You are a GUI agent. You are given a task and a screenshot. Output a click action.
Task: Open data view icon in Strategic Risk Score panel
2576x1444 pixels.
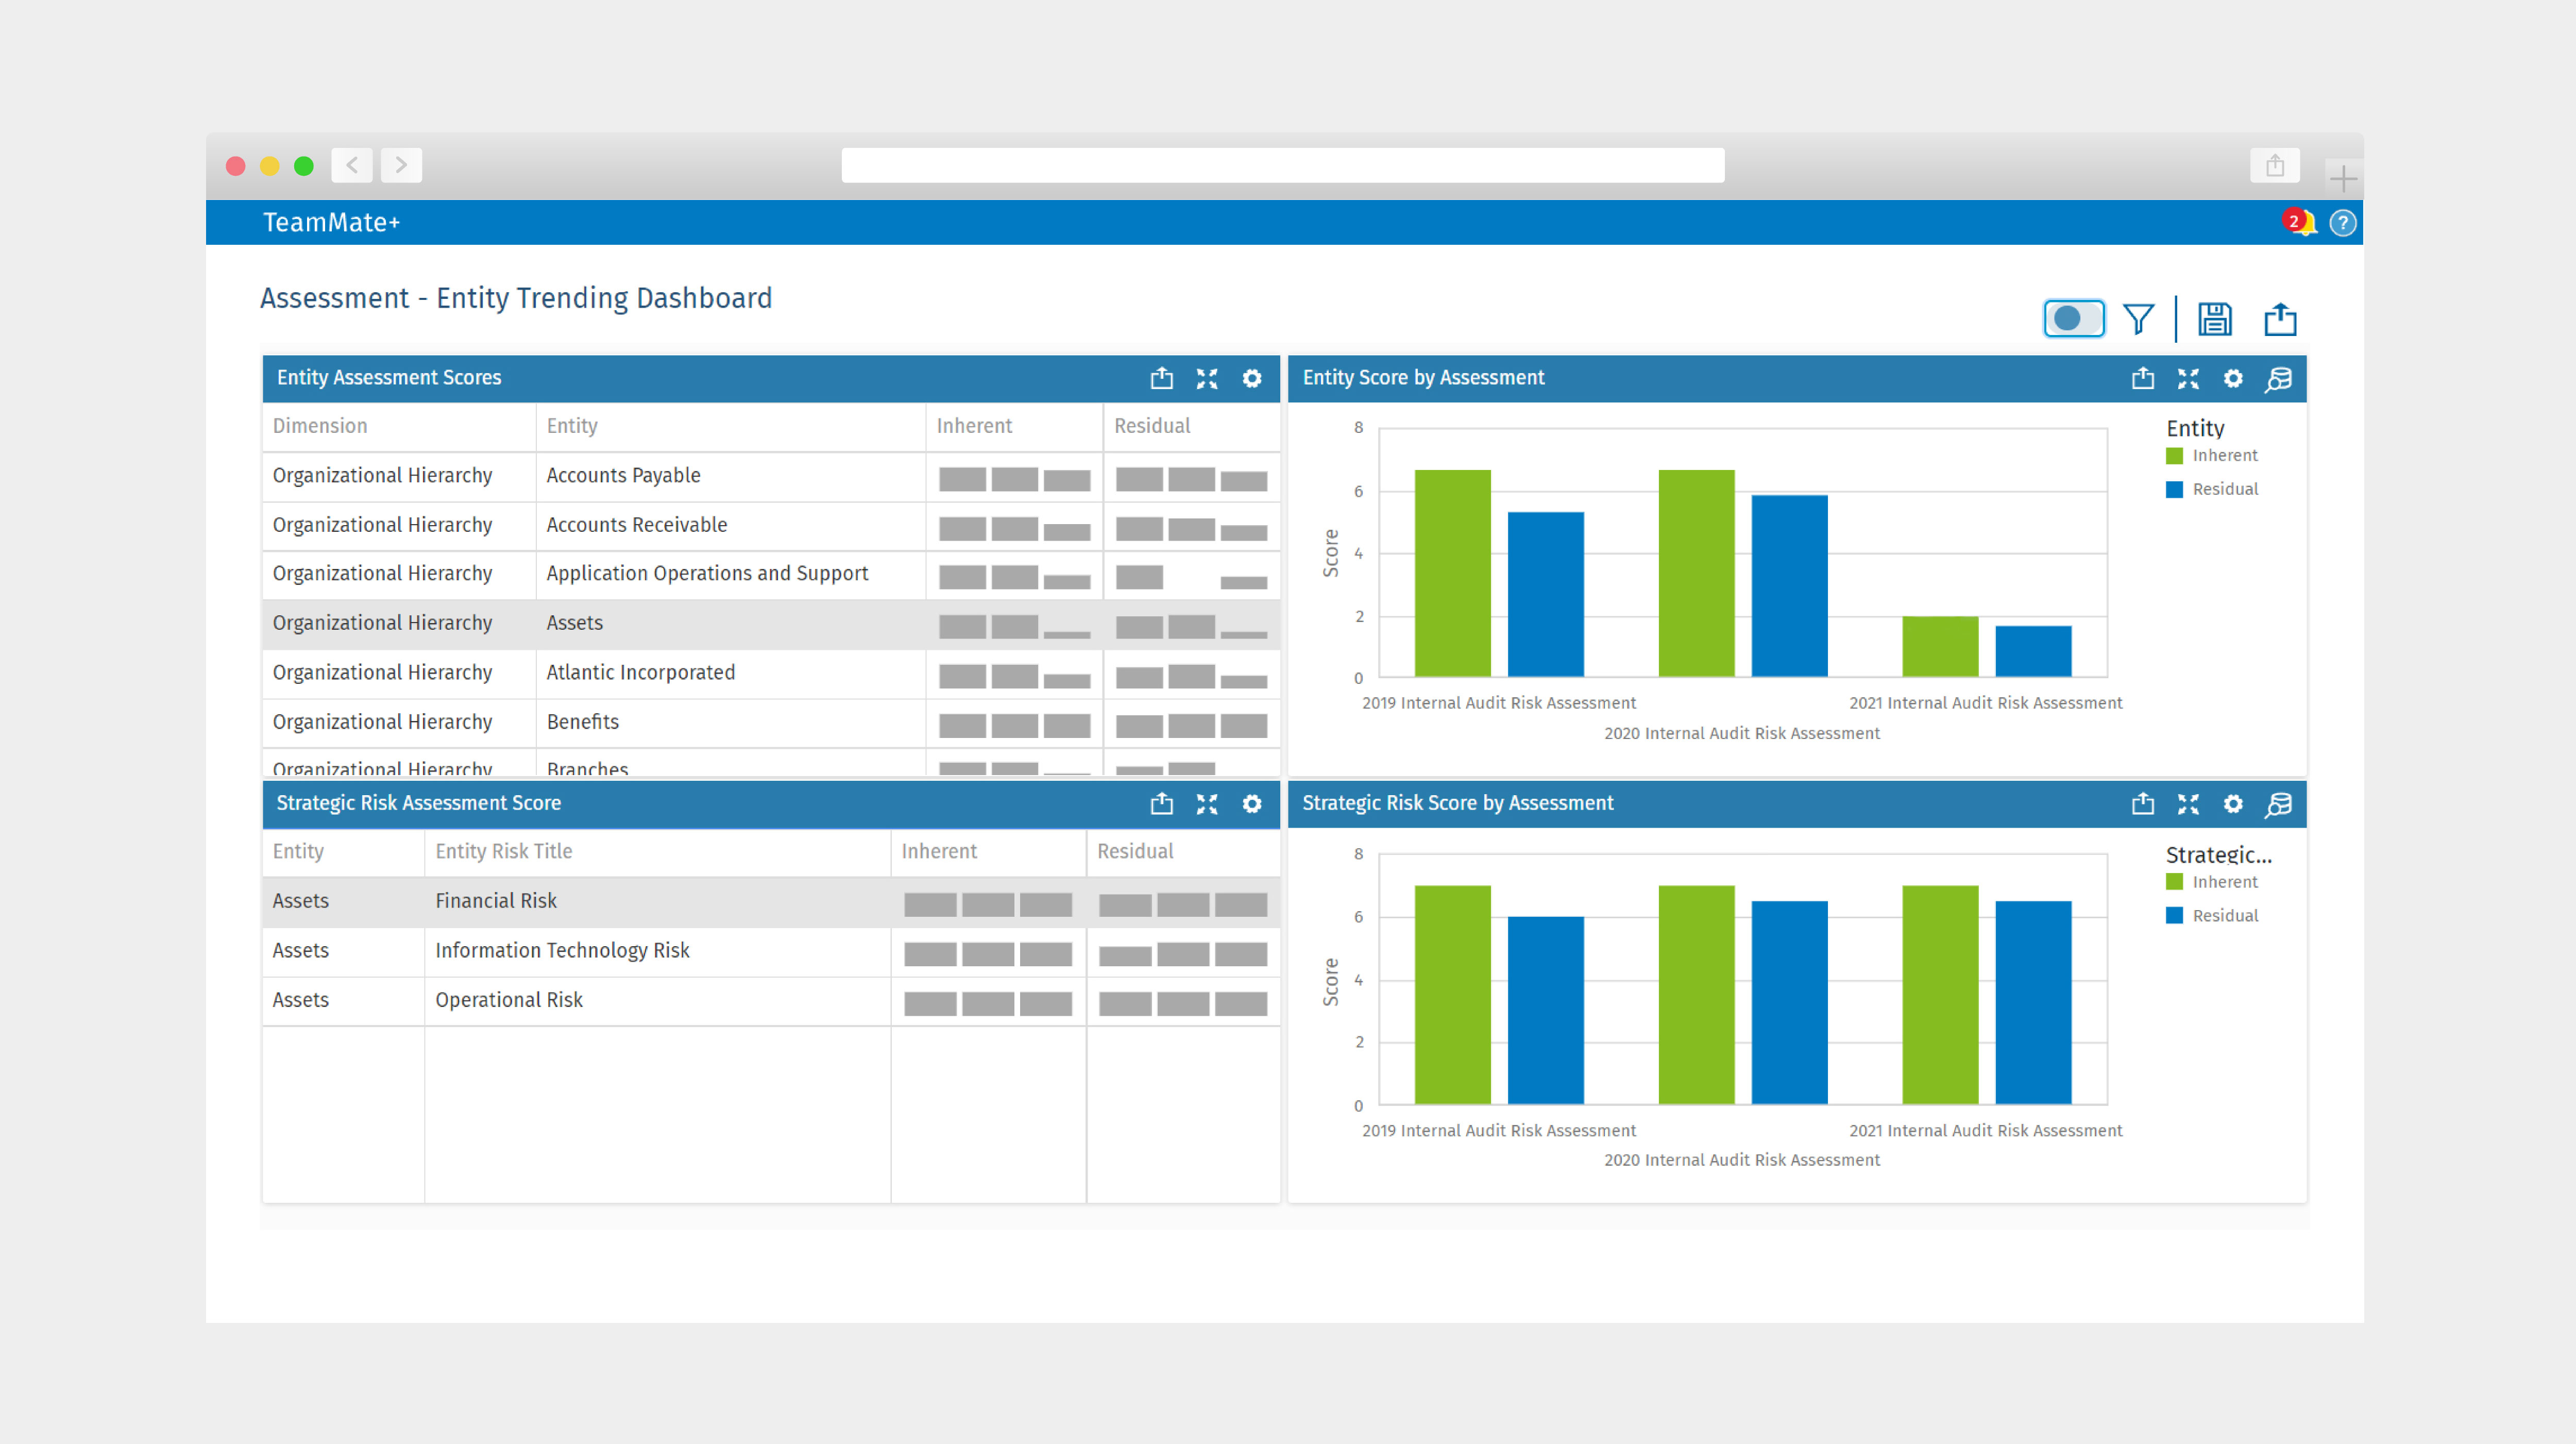2278,804
